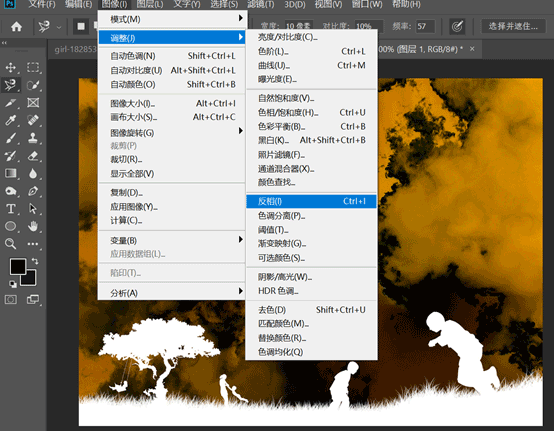Open the 编辑(E) menu
Screen dimensions: 554x431
point(78,4)
